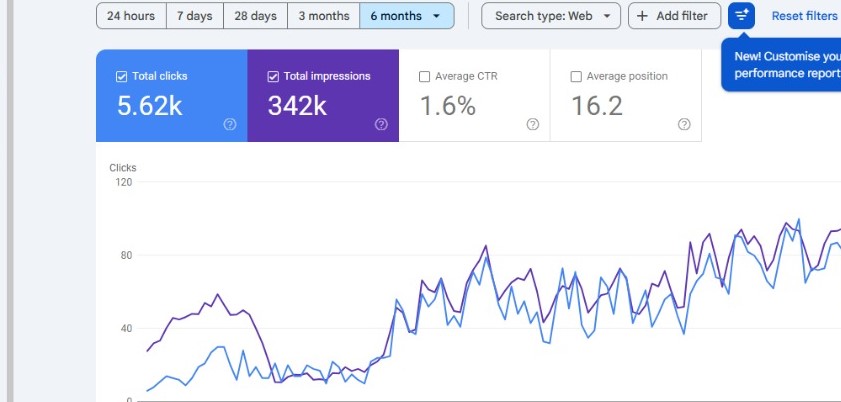Enable the Average CTR checkbox
Screen dimensions: 841x402
pos(424,77)
